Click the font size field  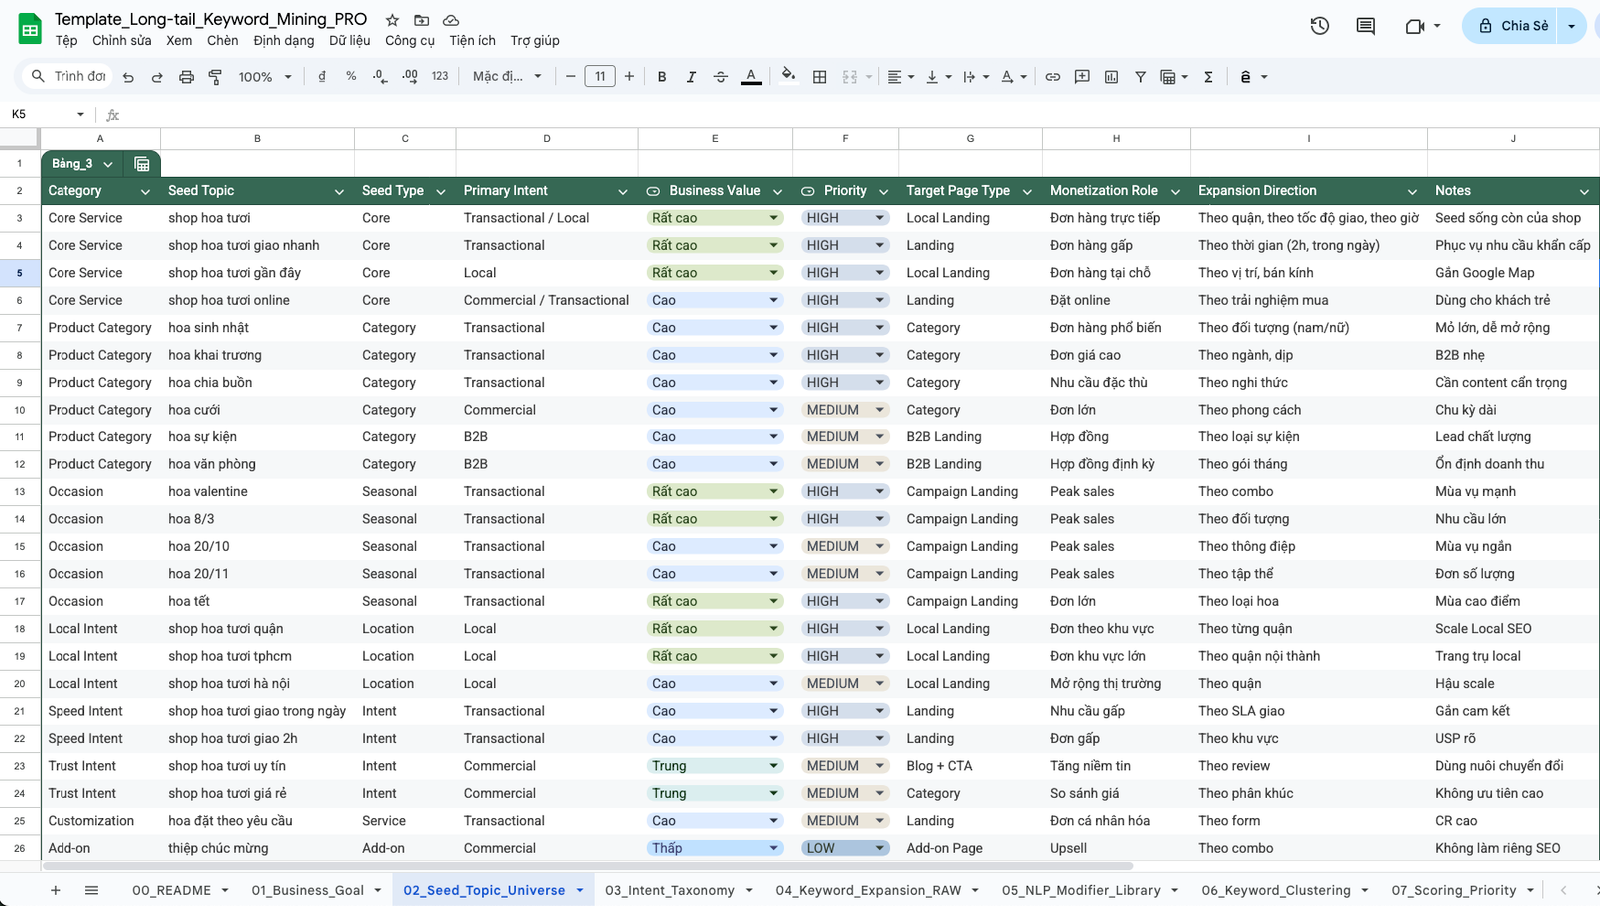(600, 77)
